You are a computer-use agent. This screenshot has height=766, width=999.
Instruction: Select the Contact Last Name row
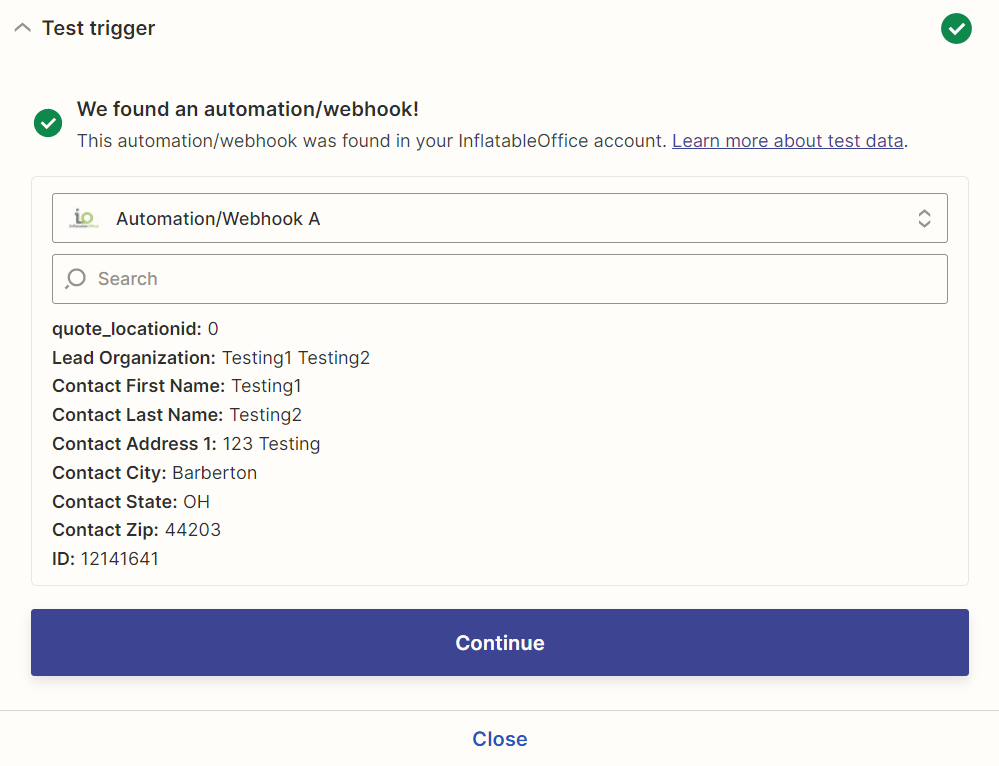(x=176, y=415)
